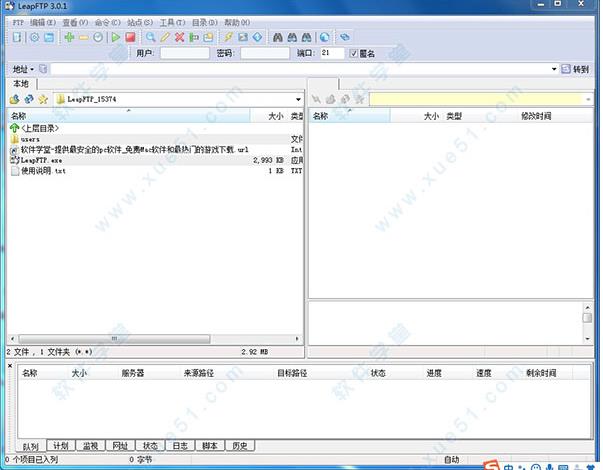
Task: Click the 转到 go button
Action: click(x=575, y=69)
